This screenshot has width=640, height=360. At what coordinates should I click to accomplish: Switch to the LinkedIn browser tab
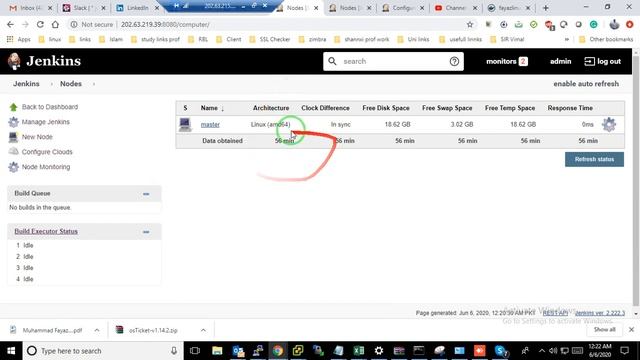[x=137, y=8]
